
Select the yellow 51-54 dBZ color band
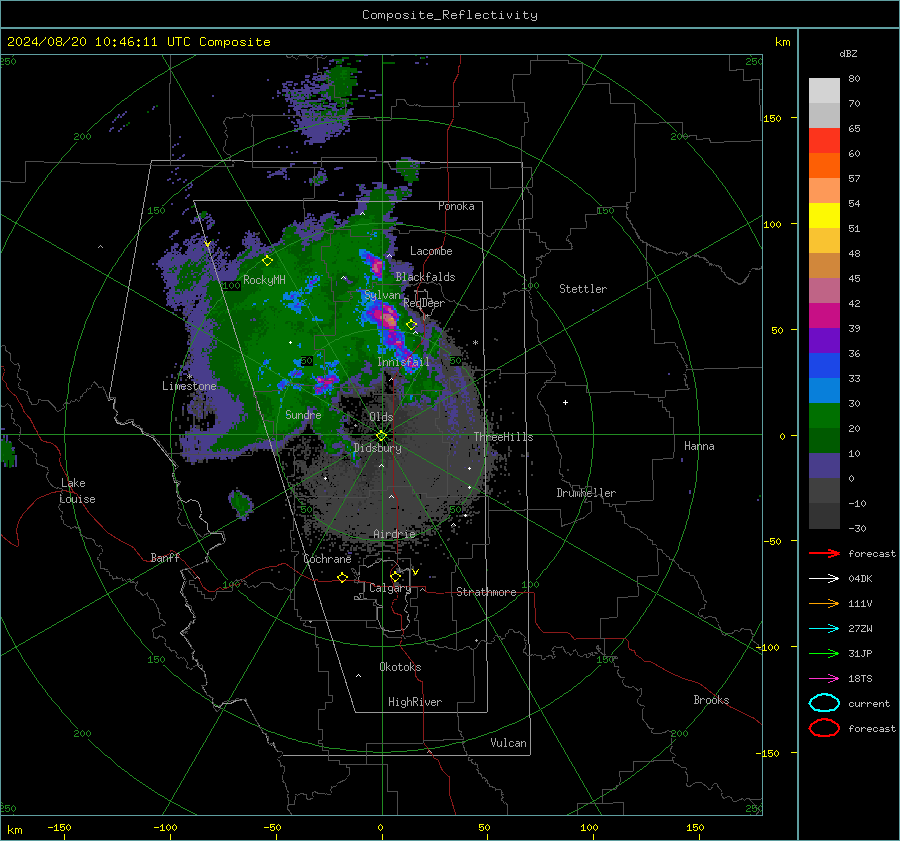pos(824,216)
